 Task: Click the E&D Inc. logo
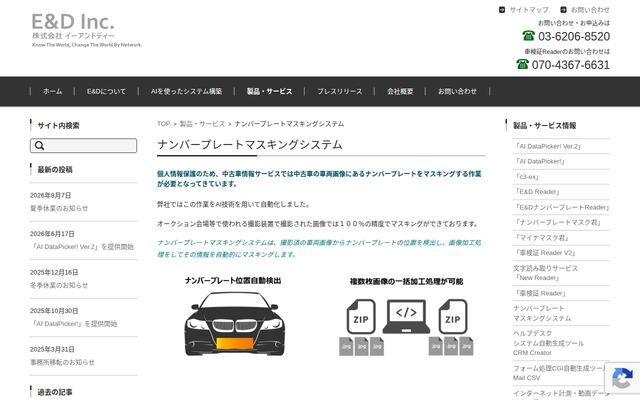click(87, 30)
